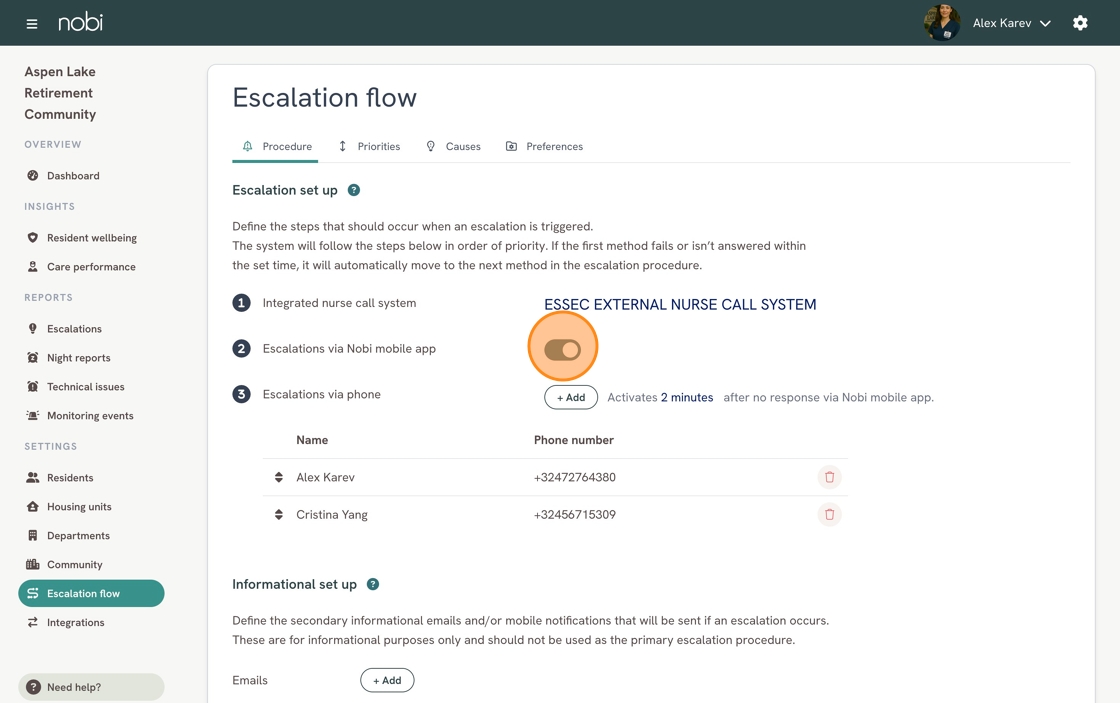The image size is (1120, 703).
Task: Click Escalation set up help icon
Action: click(354, 190)
